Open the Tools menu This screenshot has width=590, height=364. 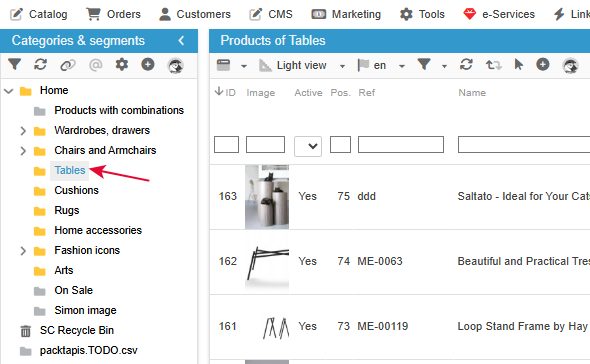pyautogui.click(x=422, y=14)
